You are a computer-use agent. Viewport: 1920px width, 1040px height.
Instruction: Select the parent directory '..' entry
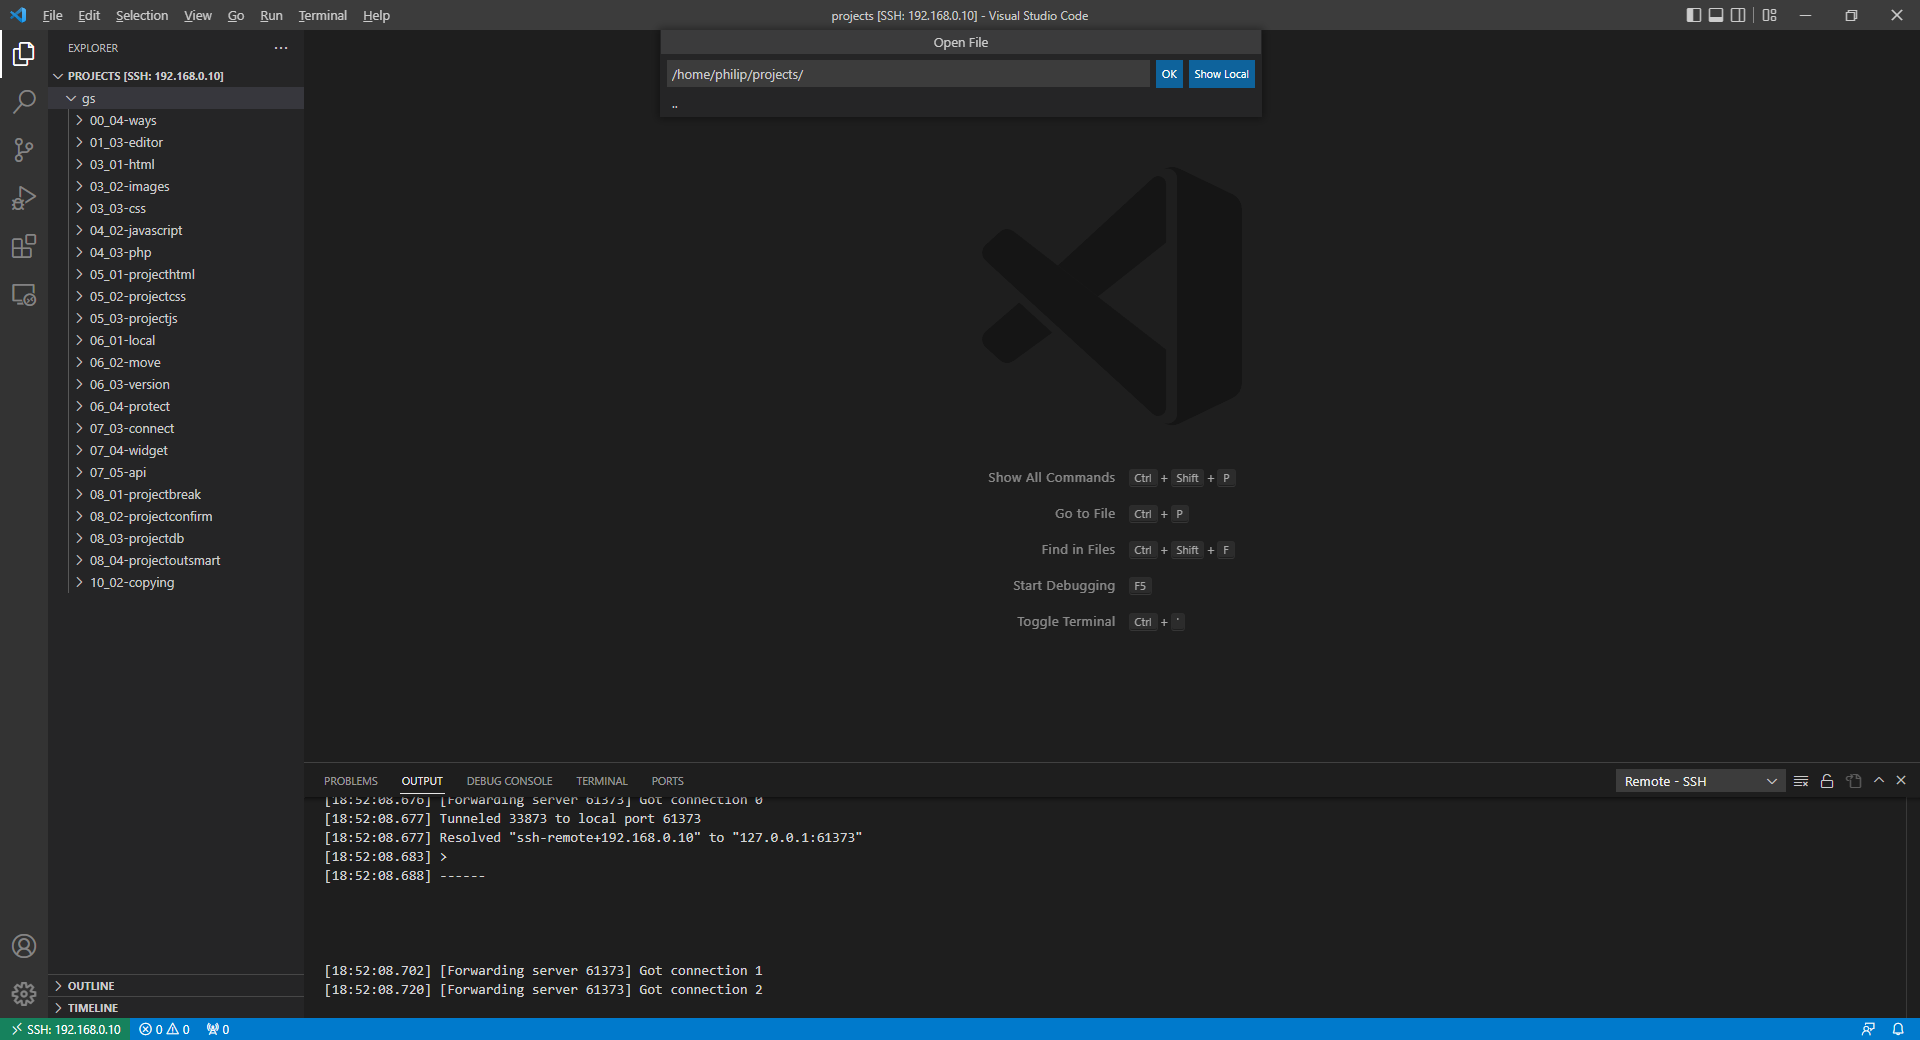pos(960,105)
